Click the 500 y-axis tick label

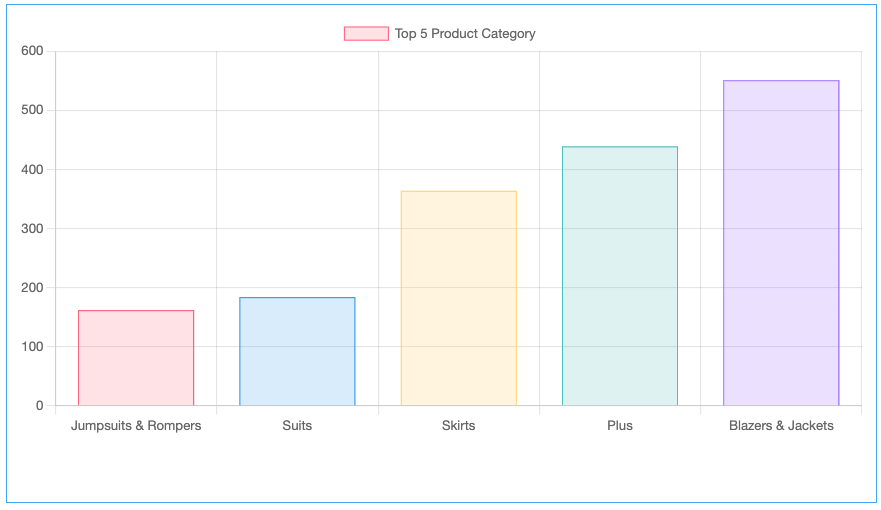coord(32,110)
